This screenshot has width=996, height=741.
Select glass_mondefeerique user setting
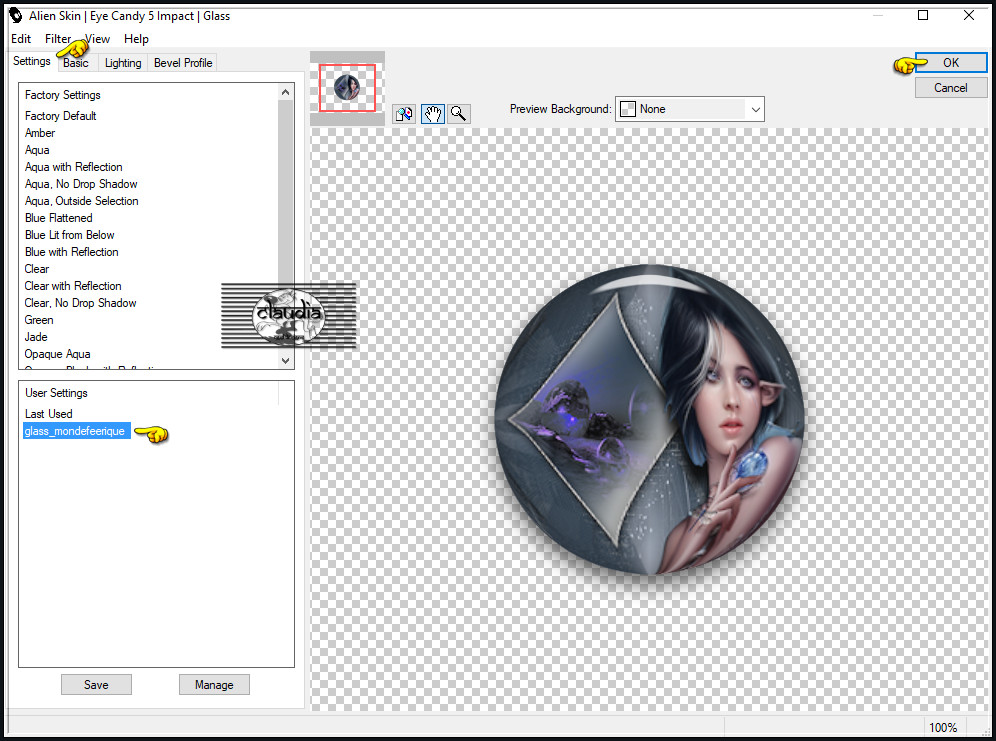point(76,431)
